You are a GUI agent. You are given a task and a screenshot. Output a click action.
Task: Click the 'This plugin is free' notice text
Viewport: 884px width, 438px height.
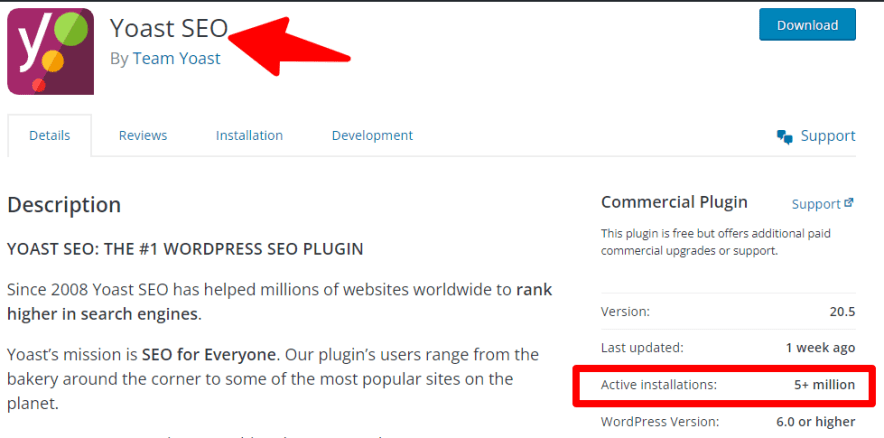point(716,242)
